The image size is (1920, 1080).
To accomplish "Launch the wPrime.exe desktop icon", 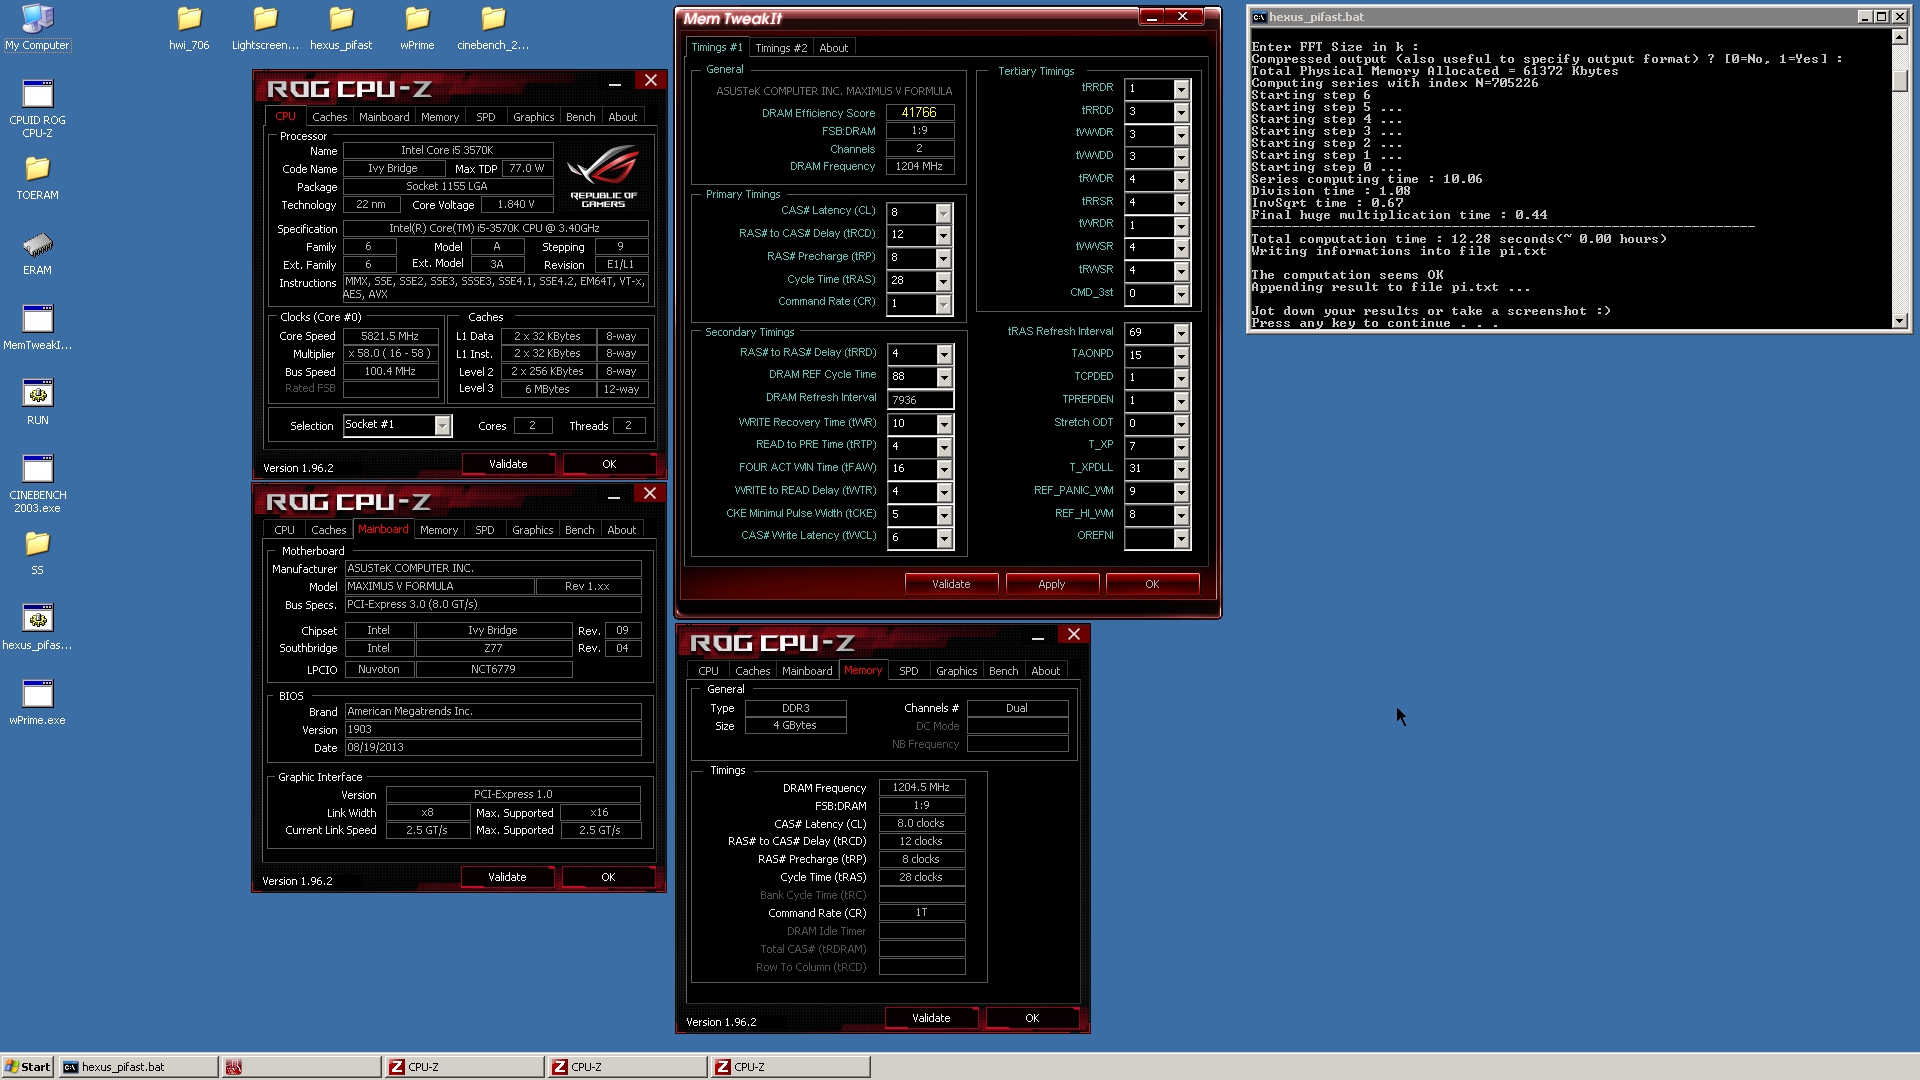I will 37,703.
